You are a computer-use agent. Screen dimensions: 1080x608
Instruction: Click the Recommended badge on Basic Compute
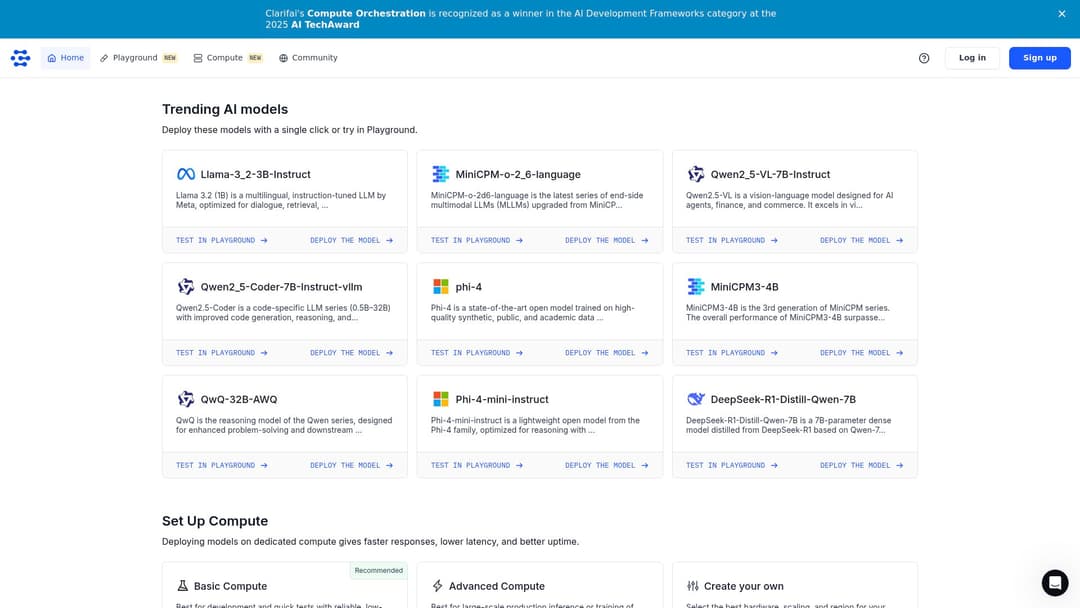click(x=378, y=570)
